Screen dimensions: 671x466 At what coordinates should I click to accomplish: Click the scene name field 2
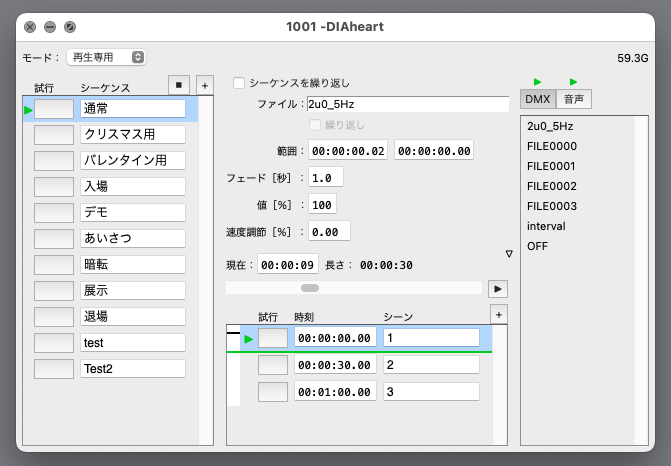[431, 365]
